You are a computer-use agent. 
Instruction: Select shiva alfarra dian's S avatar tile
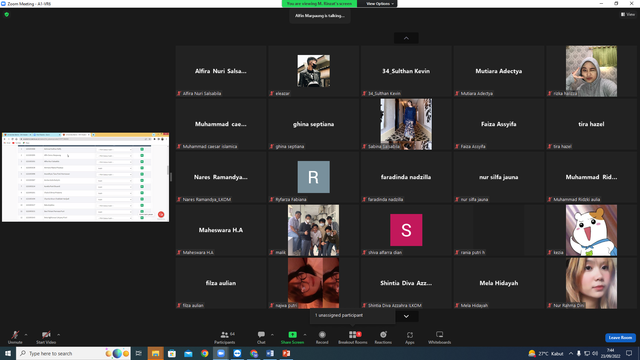pos(406,230)
